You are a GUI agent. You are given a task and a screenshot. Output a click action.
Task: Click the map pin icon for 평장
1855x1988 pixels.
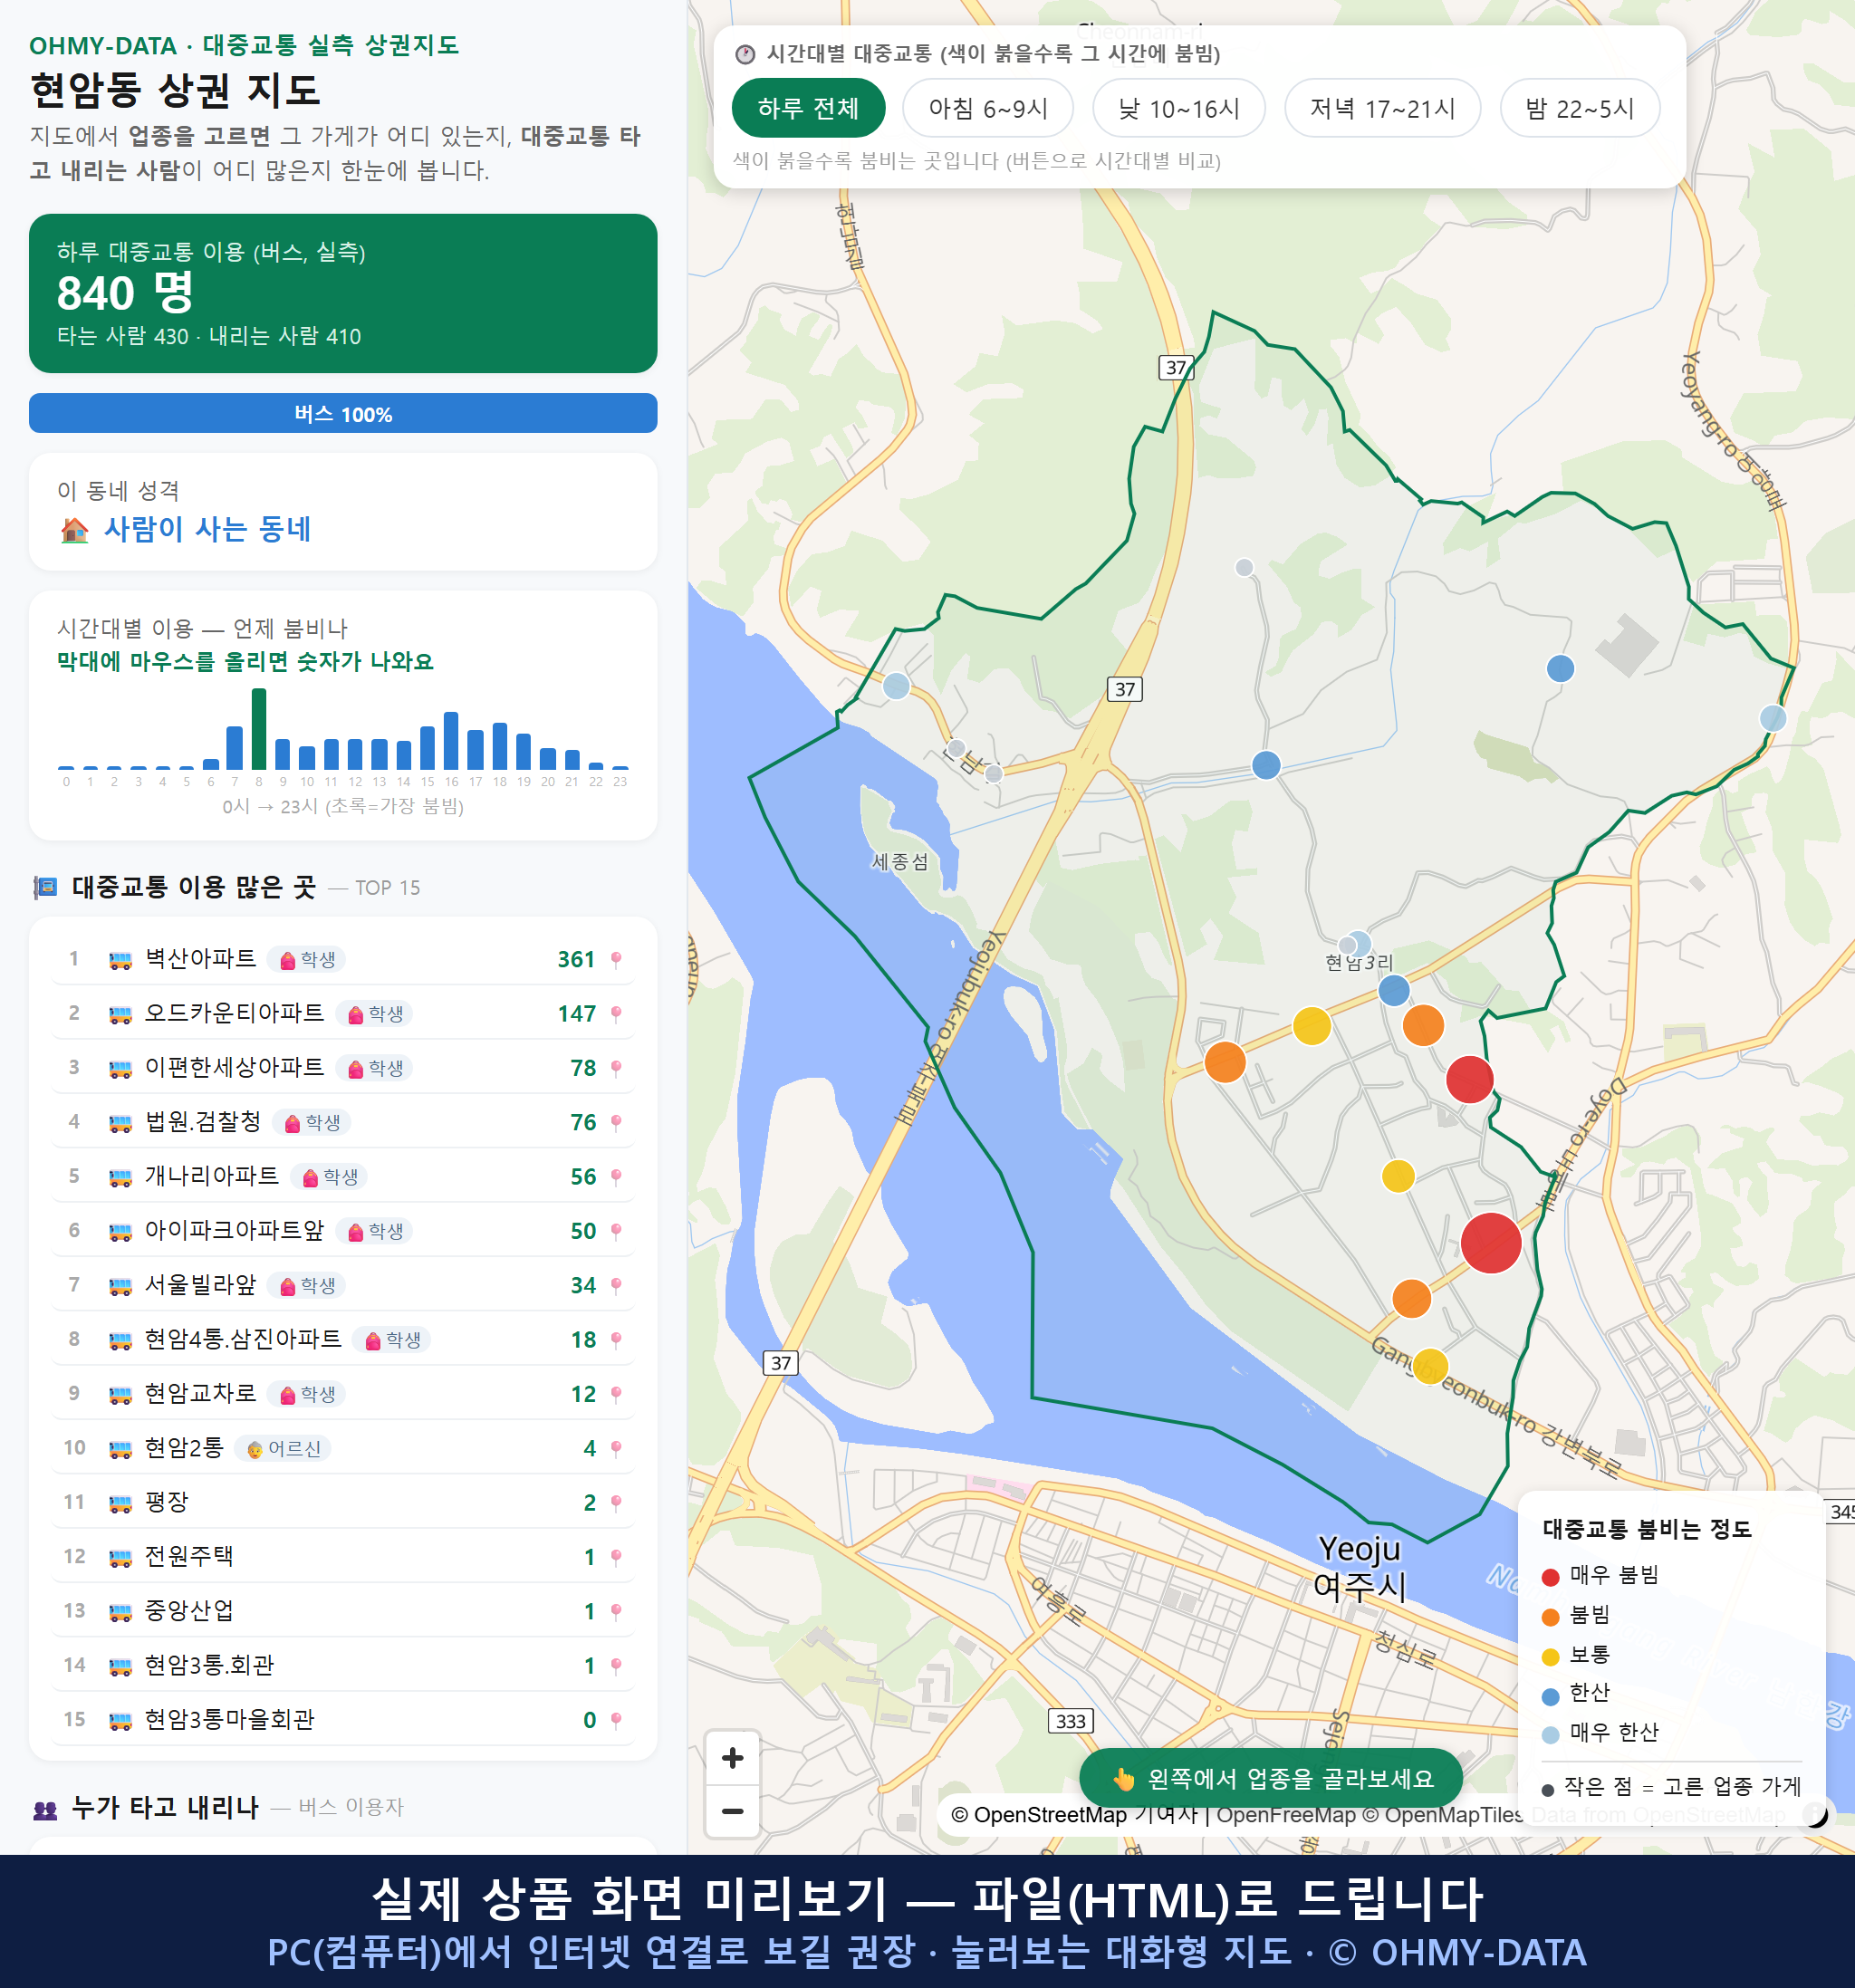tap(616, 1503)
